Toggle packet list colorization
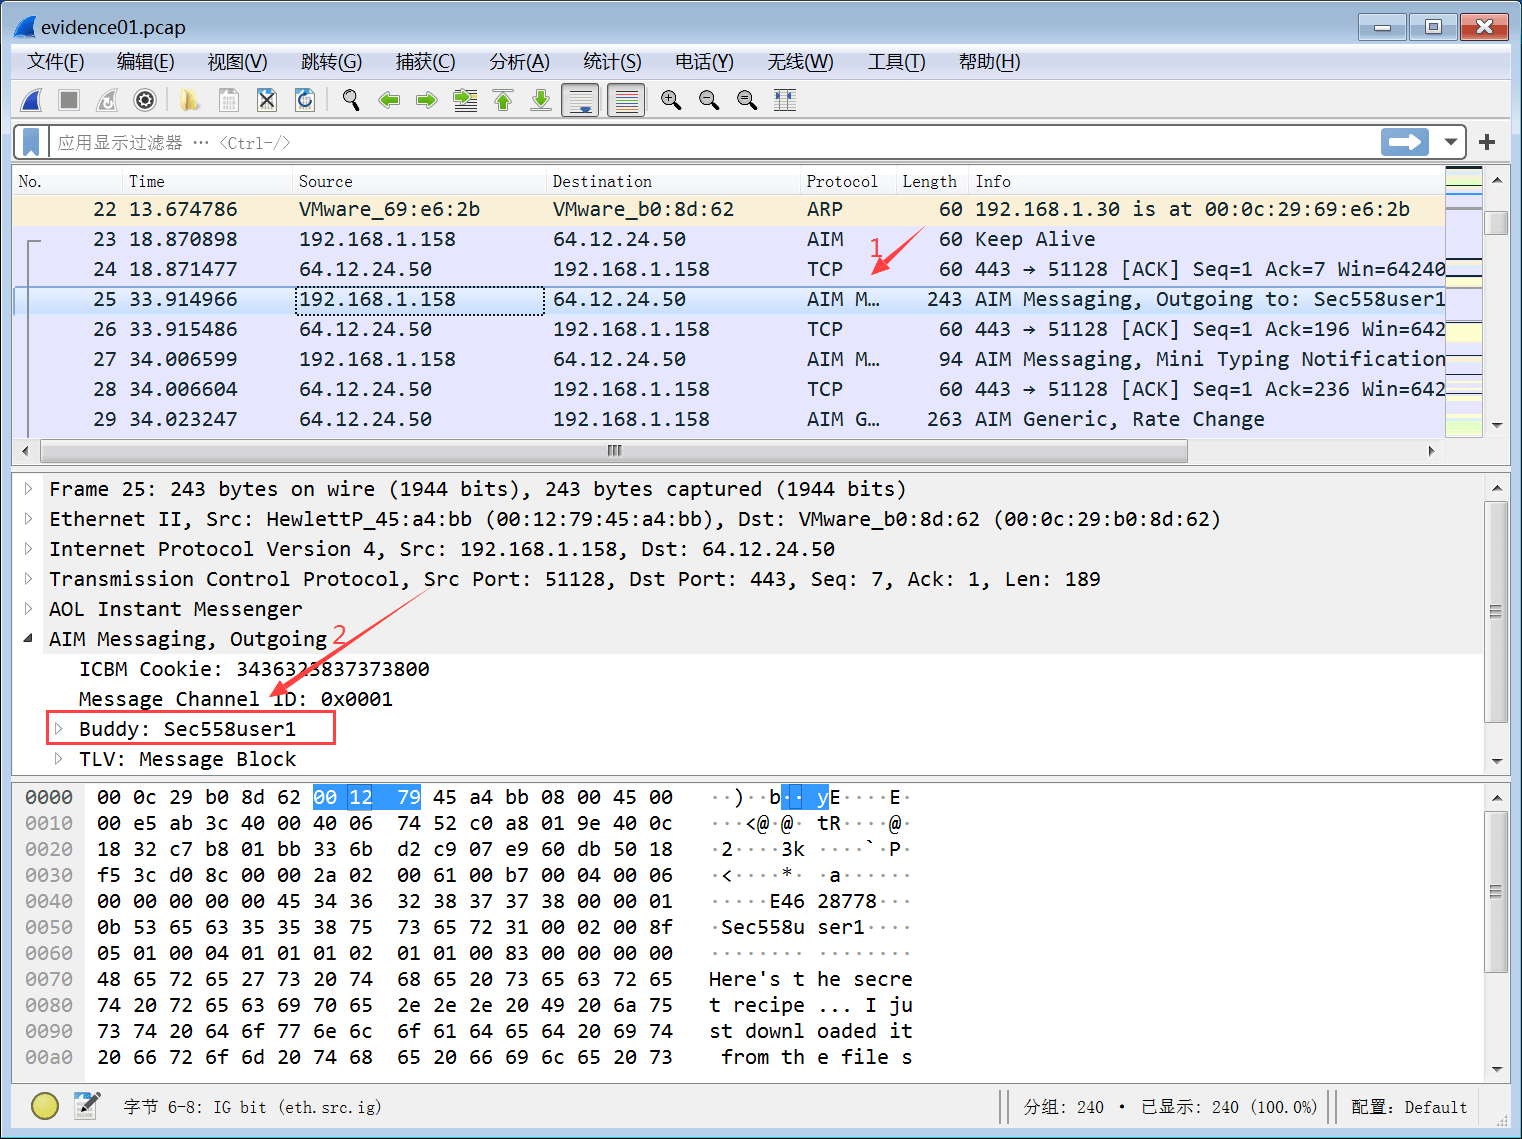This screenshot has height=1139, width=1522. coord(626,100)
